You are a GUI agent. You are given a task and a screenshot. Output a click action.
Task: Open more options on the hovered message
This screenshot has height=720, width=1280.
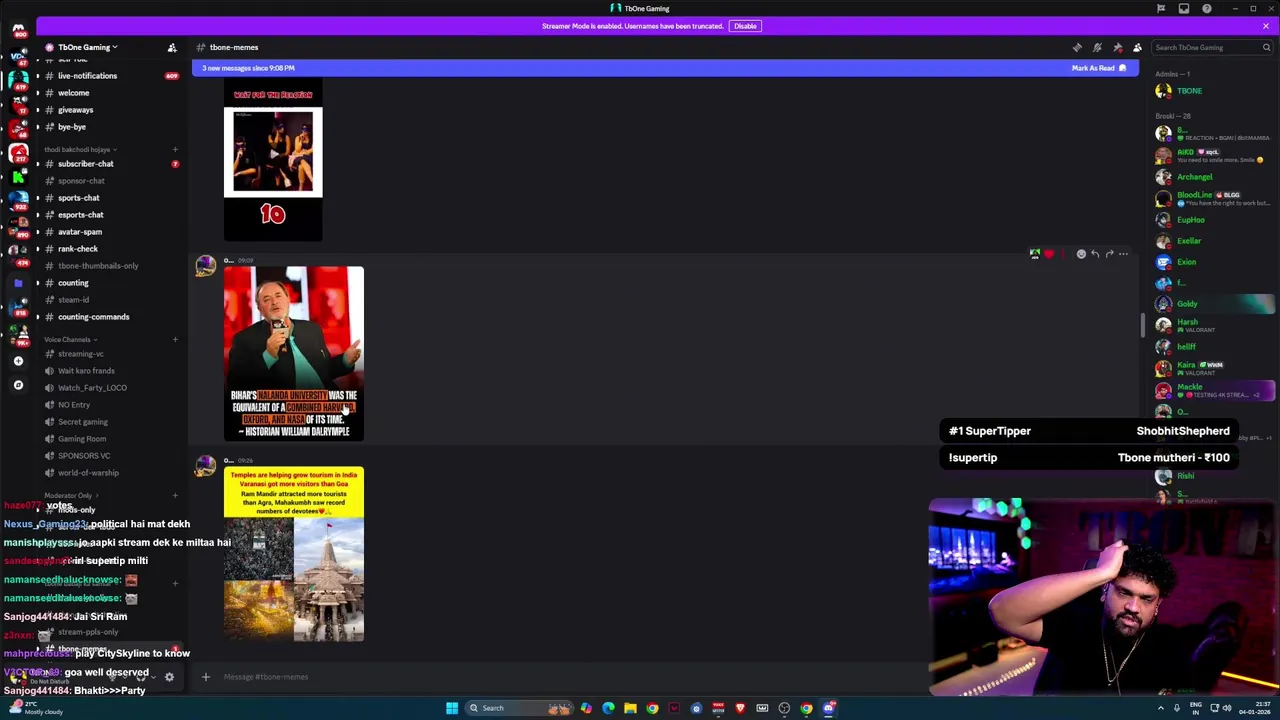(x=1123, y=254)
